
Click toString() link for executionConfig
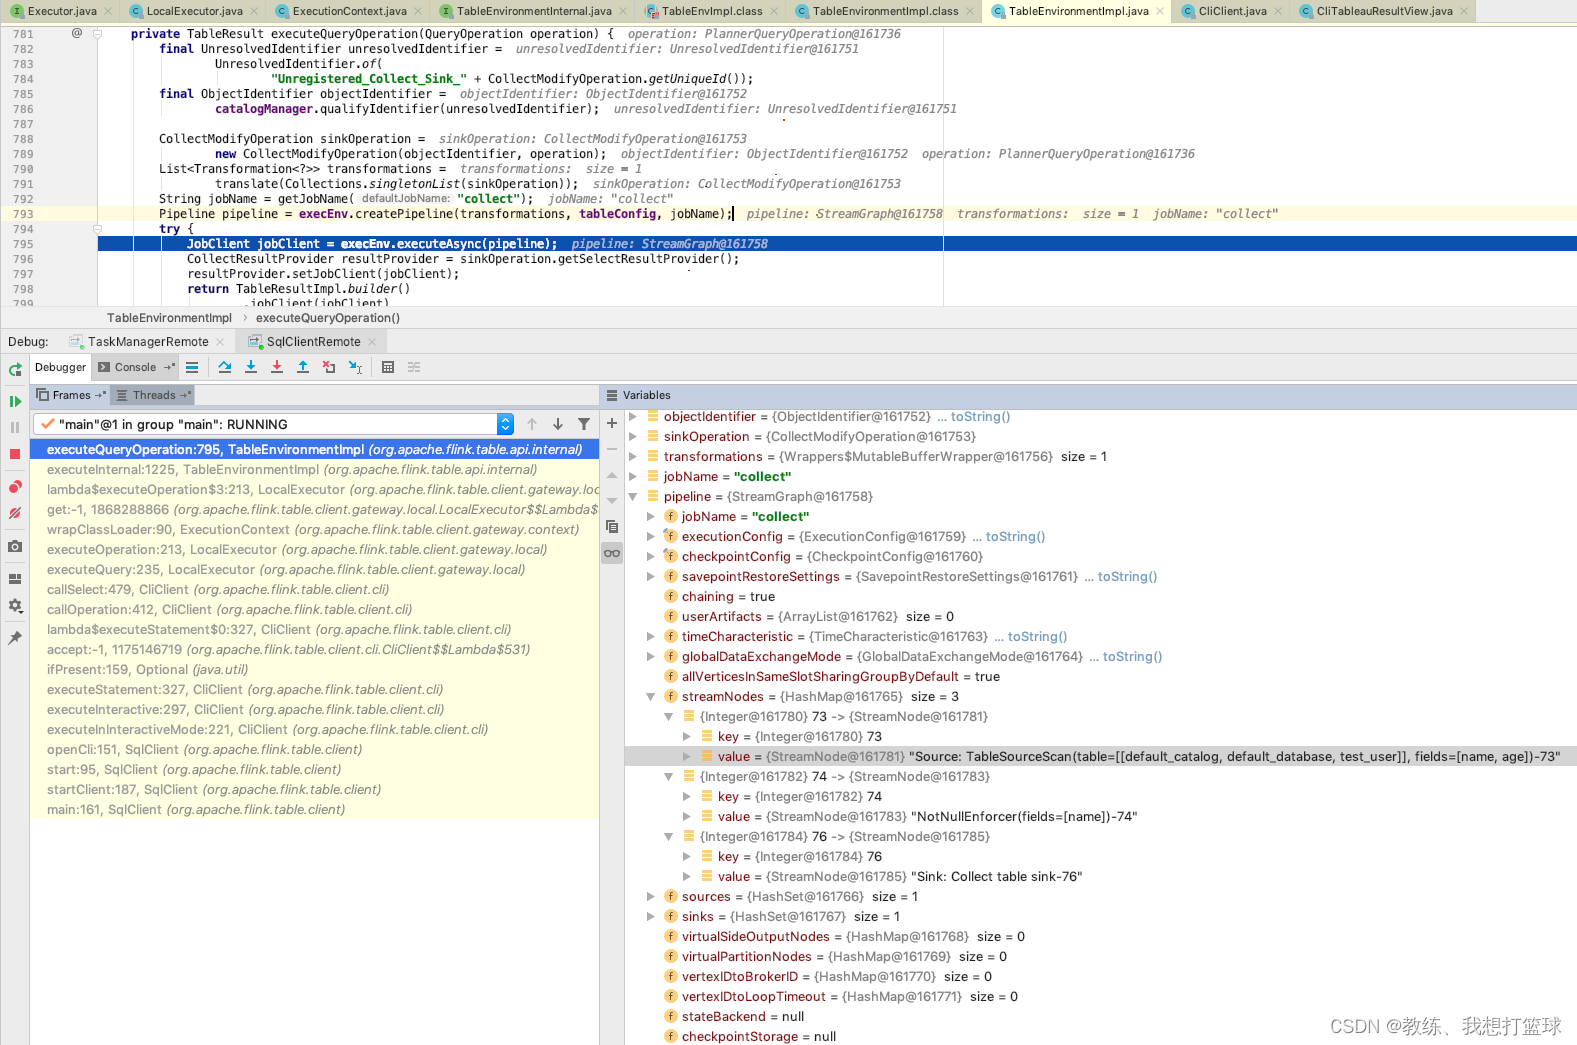click(x=1015, y=537)
